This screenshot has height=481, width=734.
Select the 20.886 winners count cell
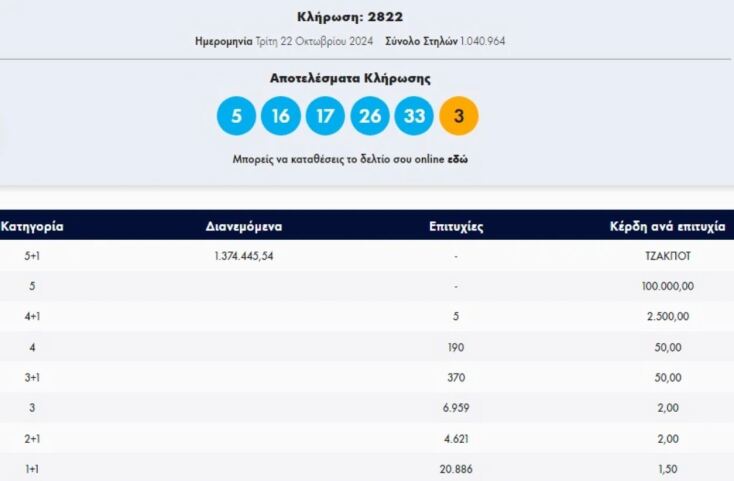[x=455, y=468]
